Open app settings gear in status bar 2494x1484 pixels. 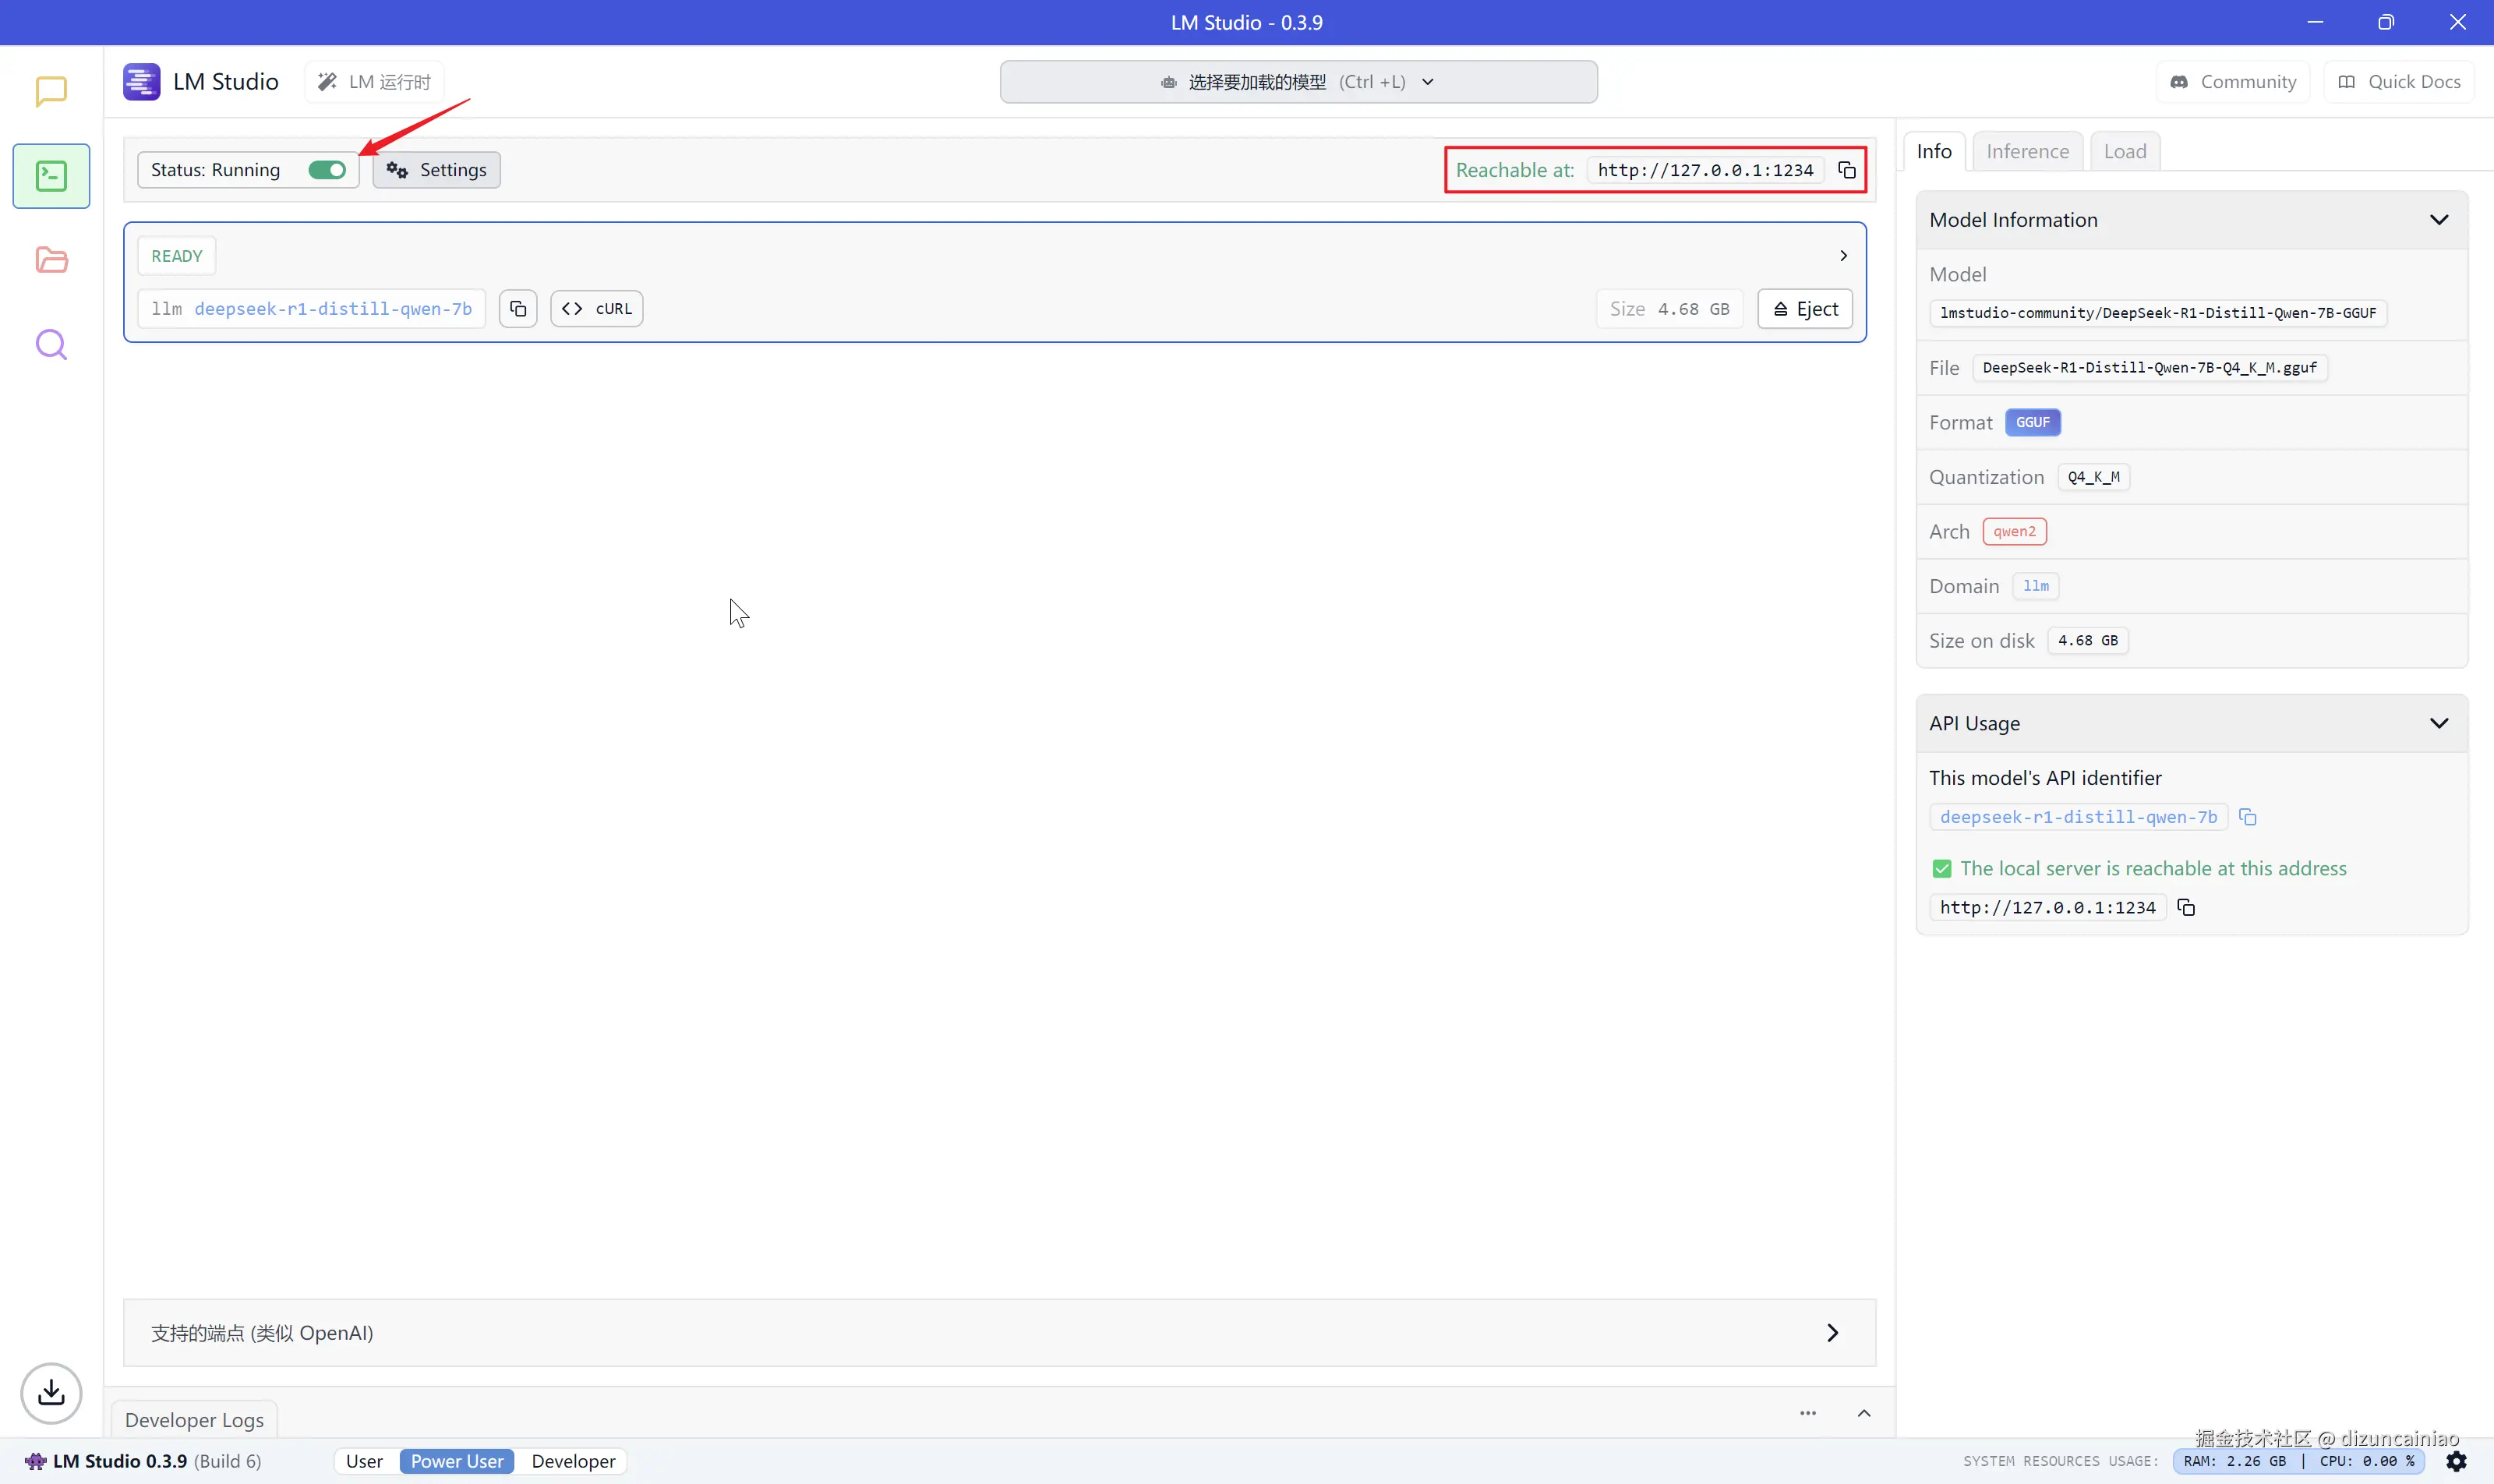tap(2456, 1461)
